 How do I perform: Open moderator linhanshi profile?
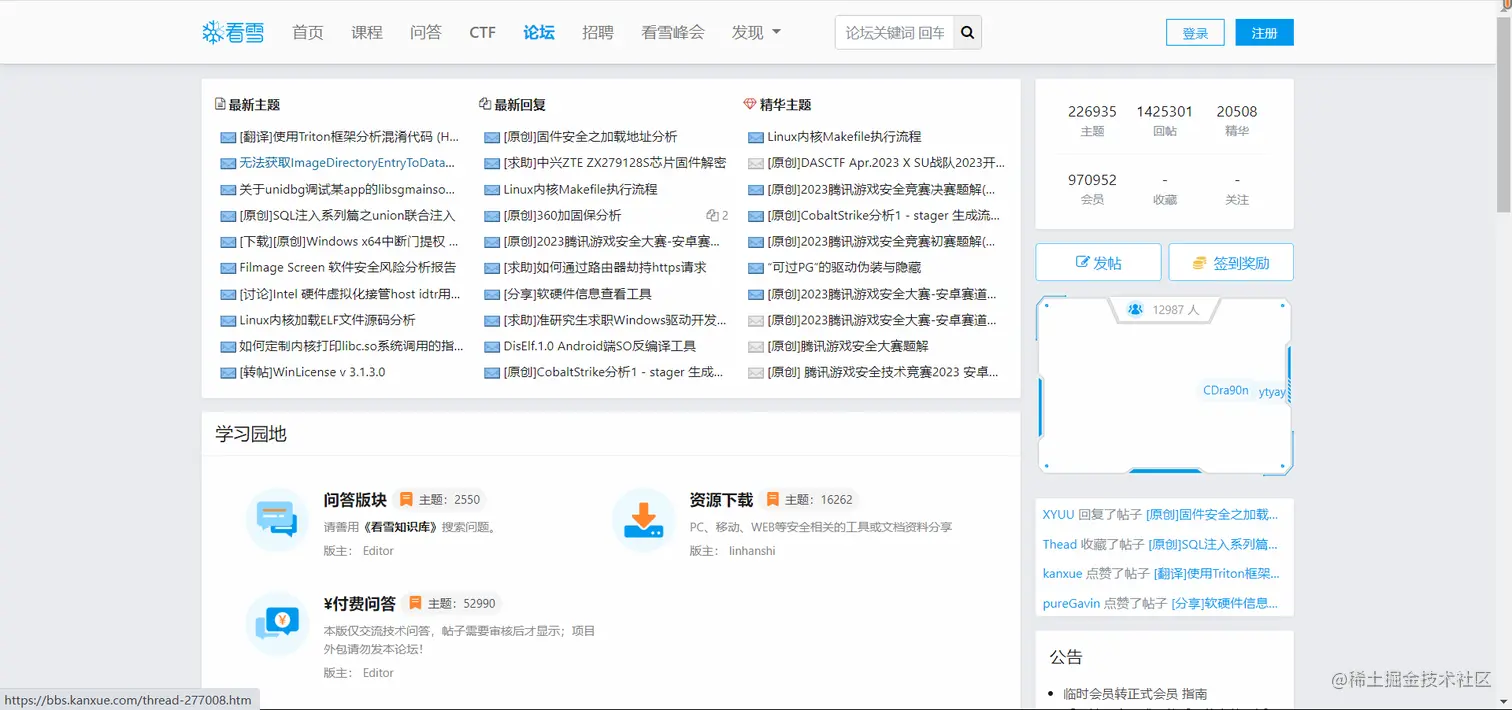[x=752, y=551]
